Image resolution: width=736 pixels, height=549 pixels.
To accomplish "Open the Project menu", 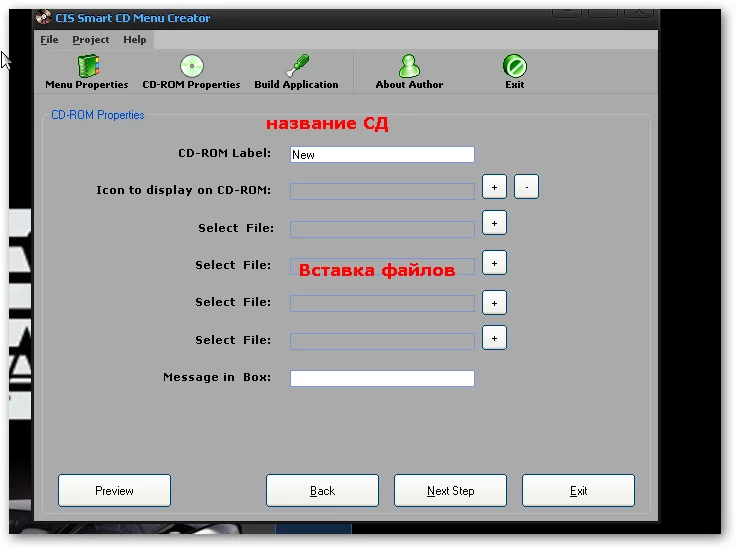I will coord(91,40).
